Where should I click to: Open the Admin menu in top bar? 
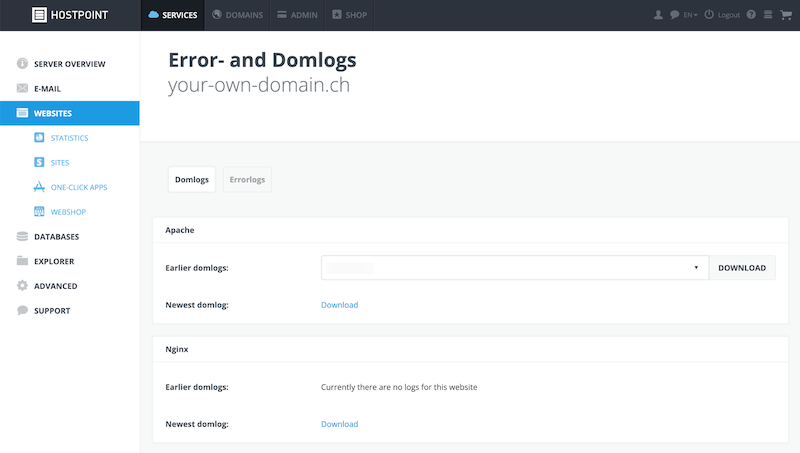click(x=297, y=15)
